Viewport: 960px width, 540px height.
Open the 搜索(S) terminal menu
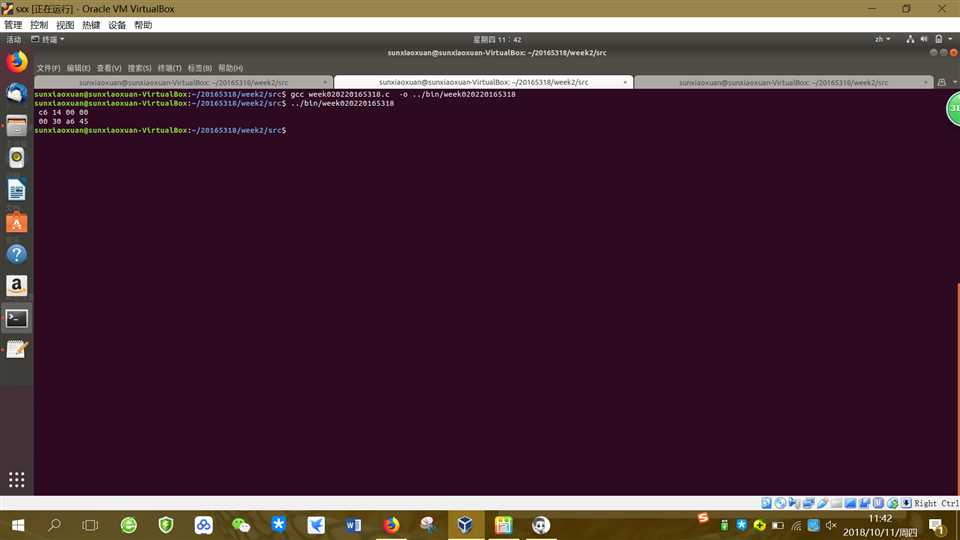pyautogui.click(x=139, y=68)
